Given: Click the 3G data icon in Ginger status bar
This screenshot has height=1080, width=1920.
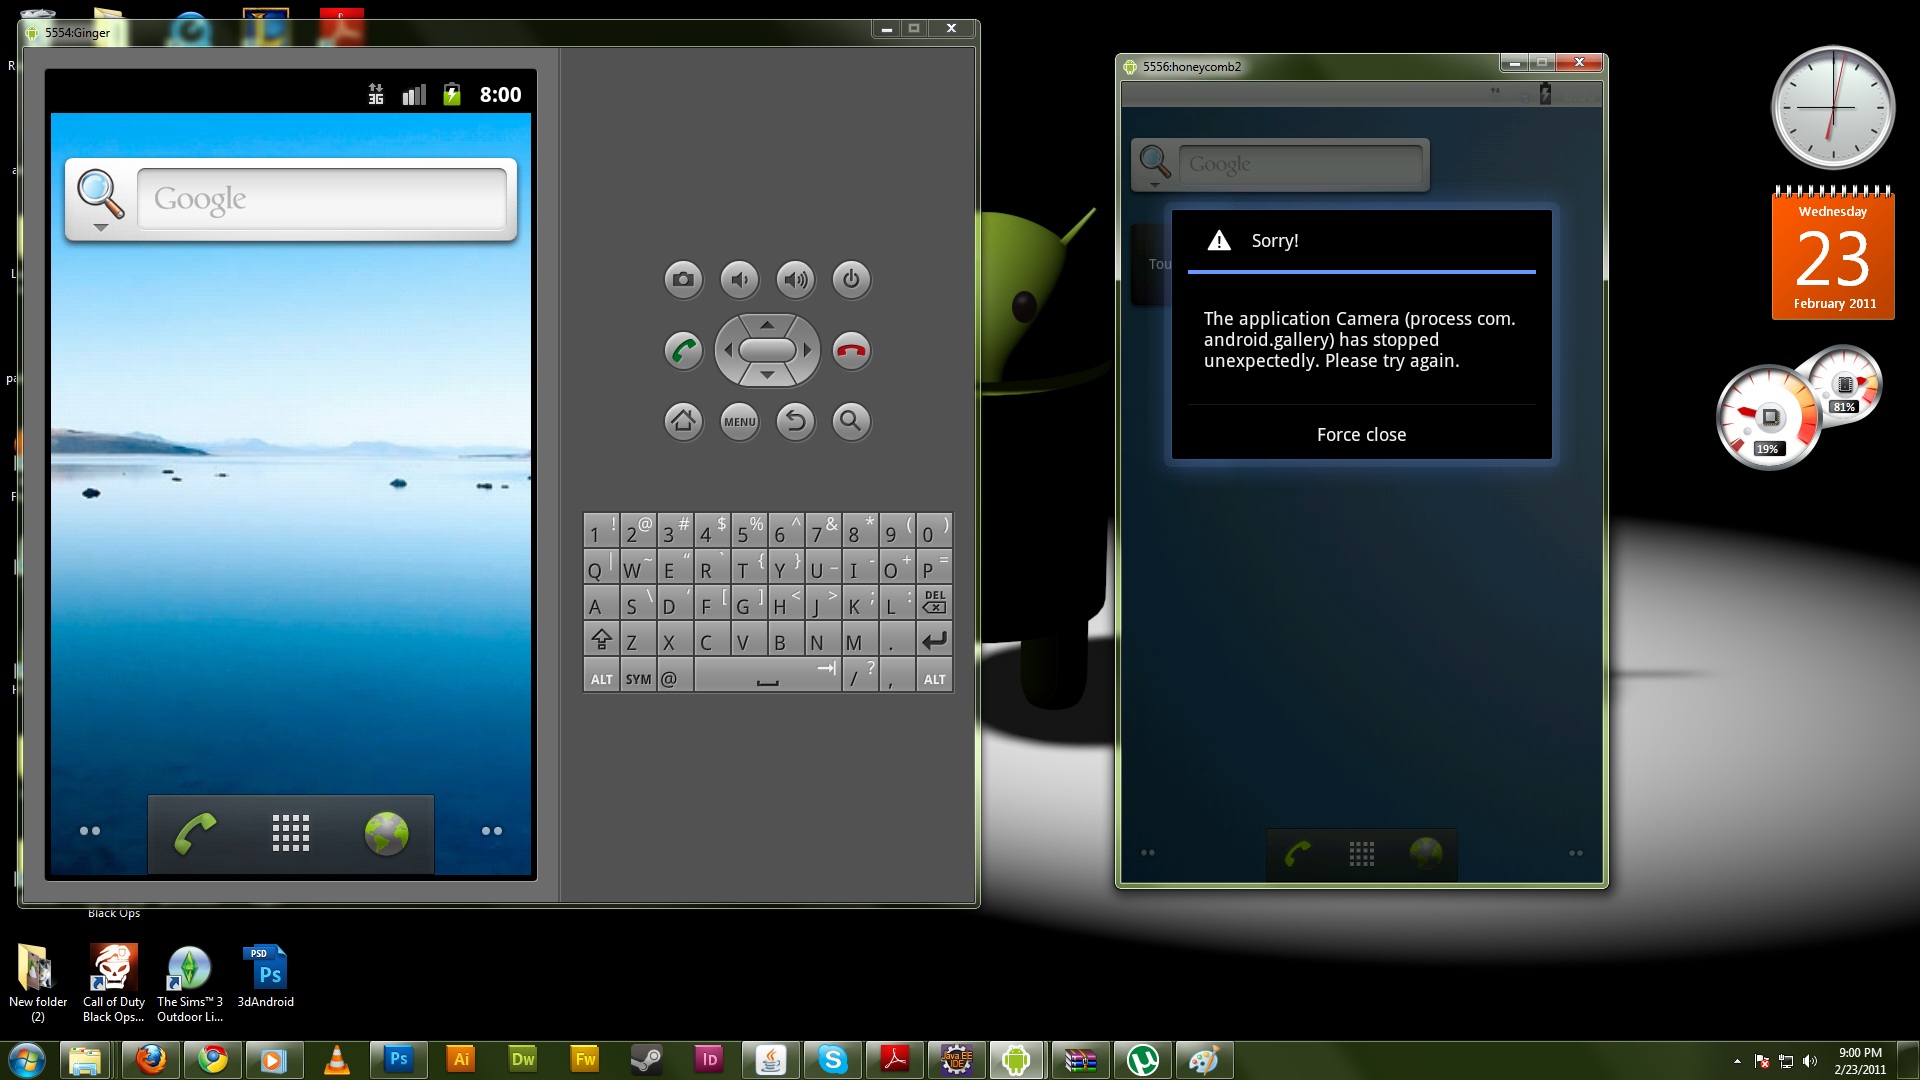Looking at the screenshot, I should [376, 94].
